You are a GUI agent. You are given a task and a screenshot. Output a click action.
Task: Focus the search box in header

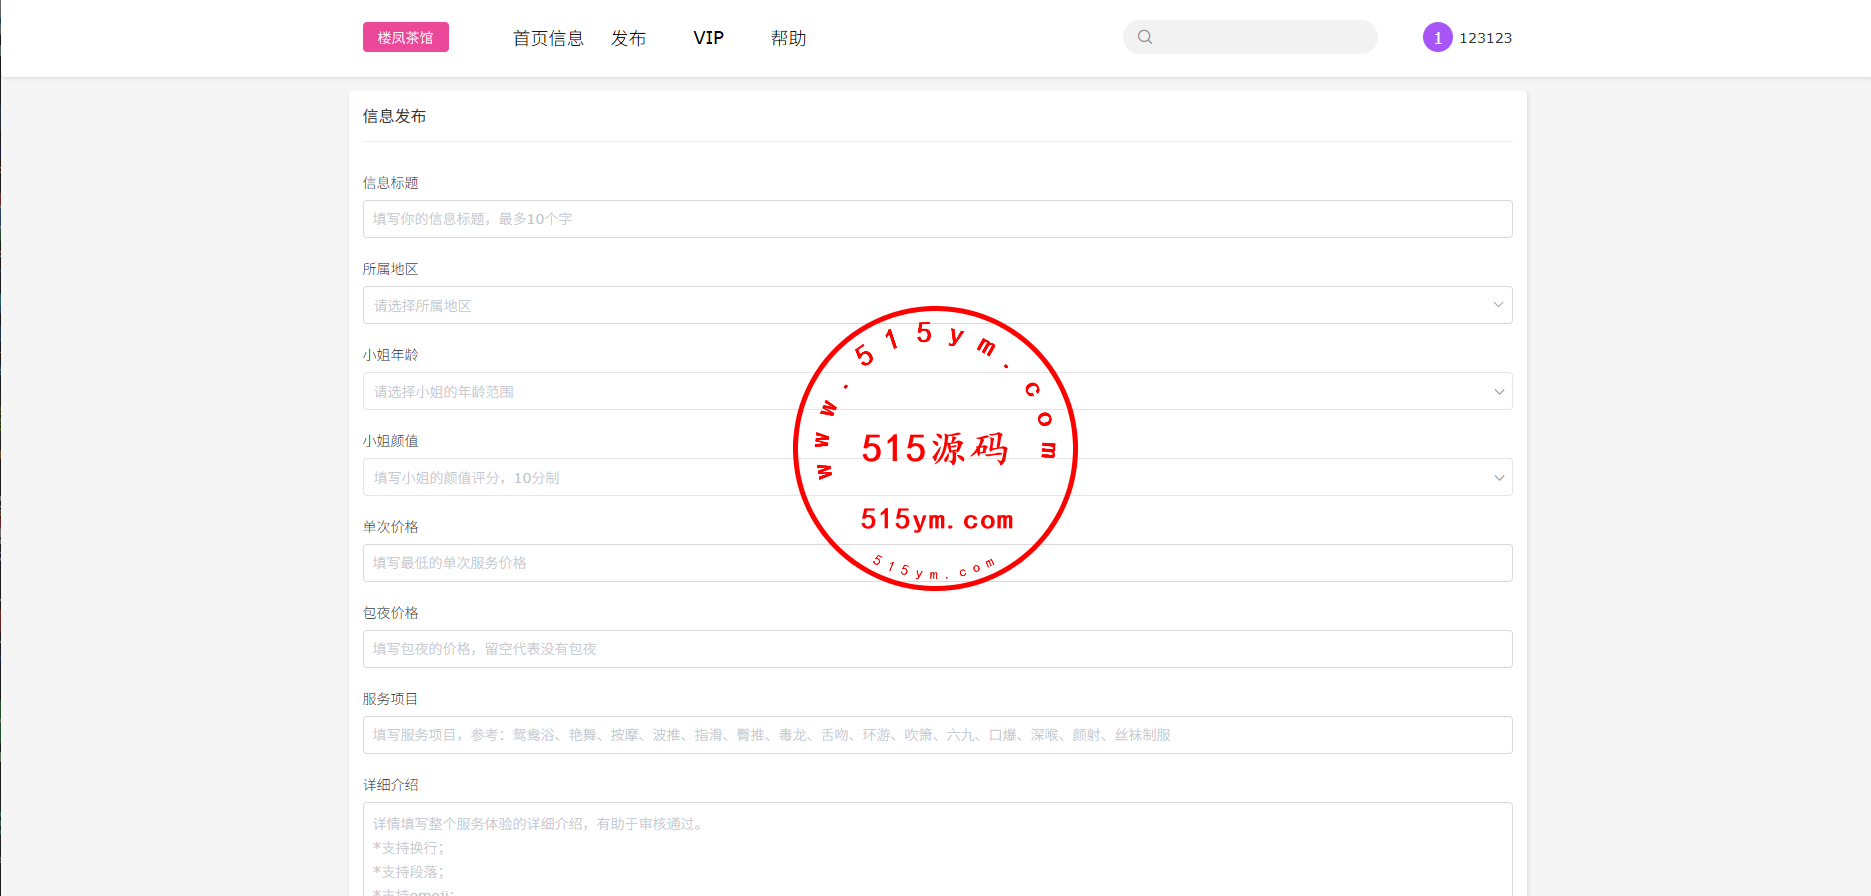click(x=1264, y=37)
